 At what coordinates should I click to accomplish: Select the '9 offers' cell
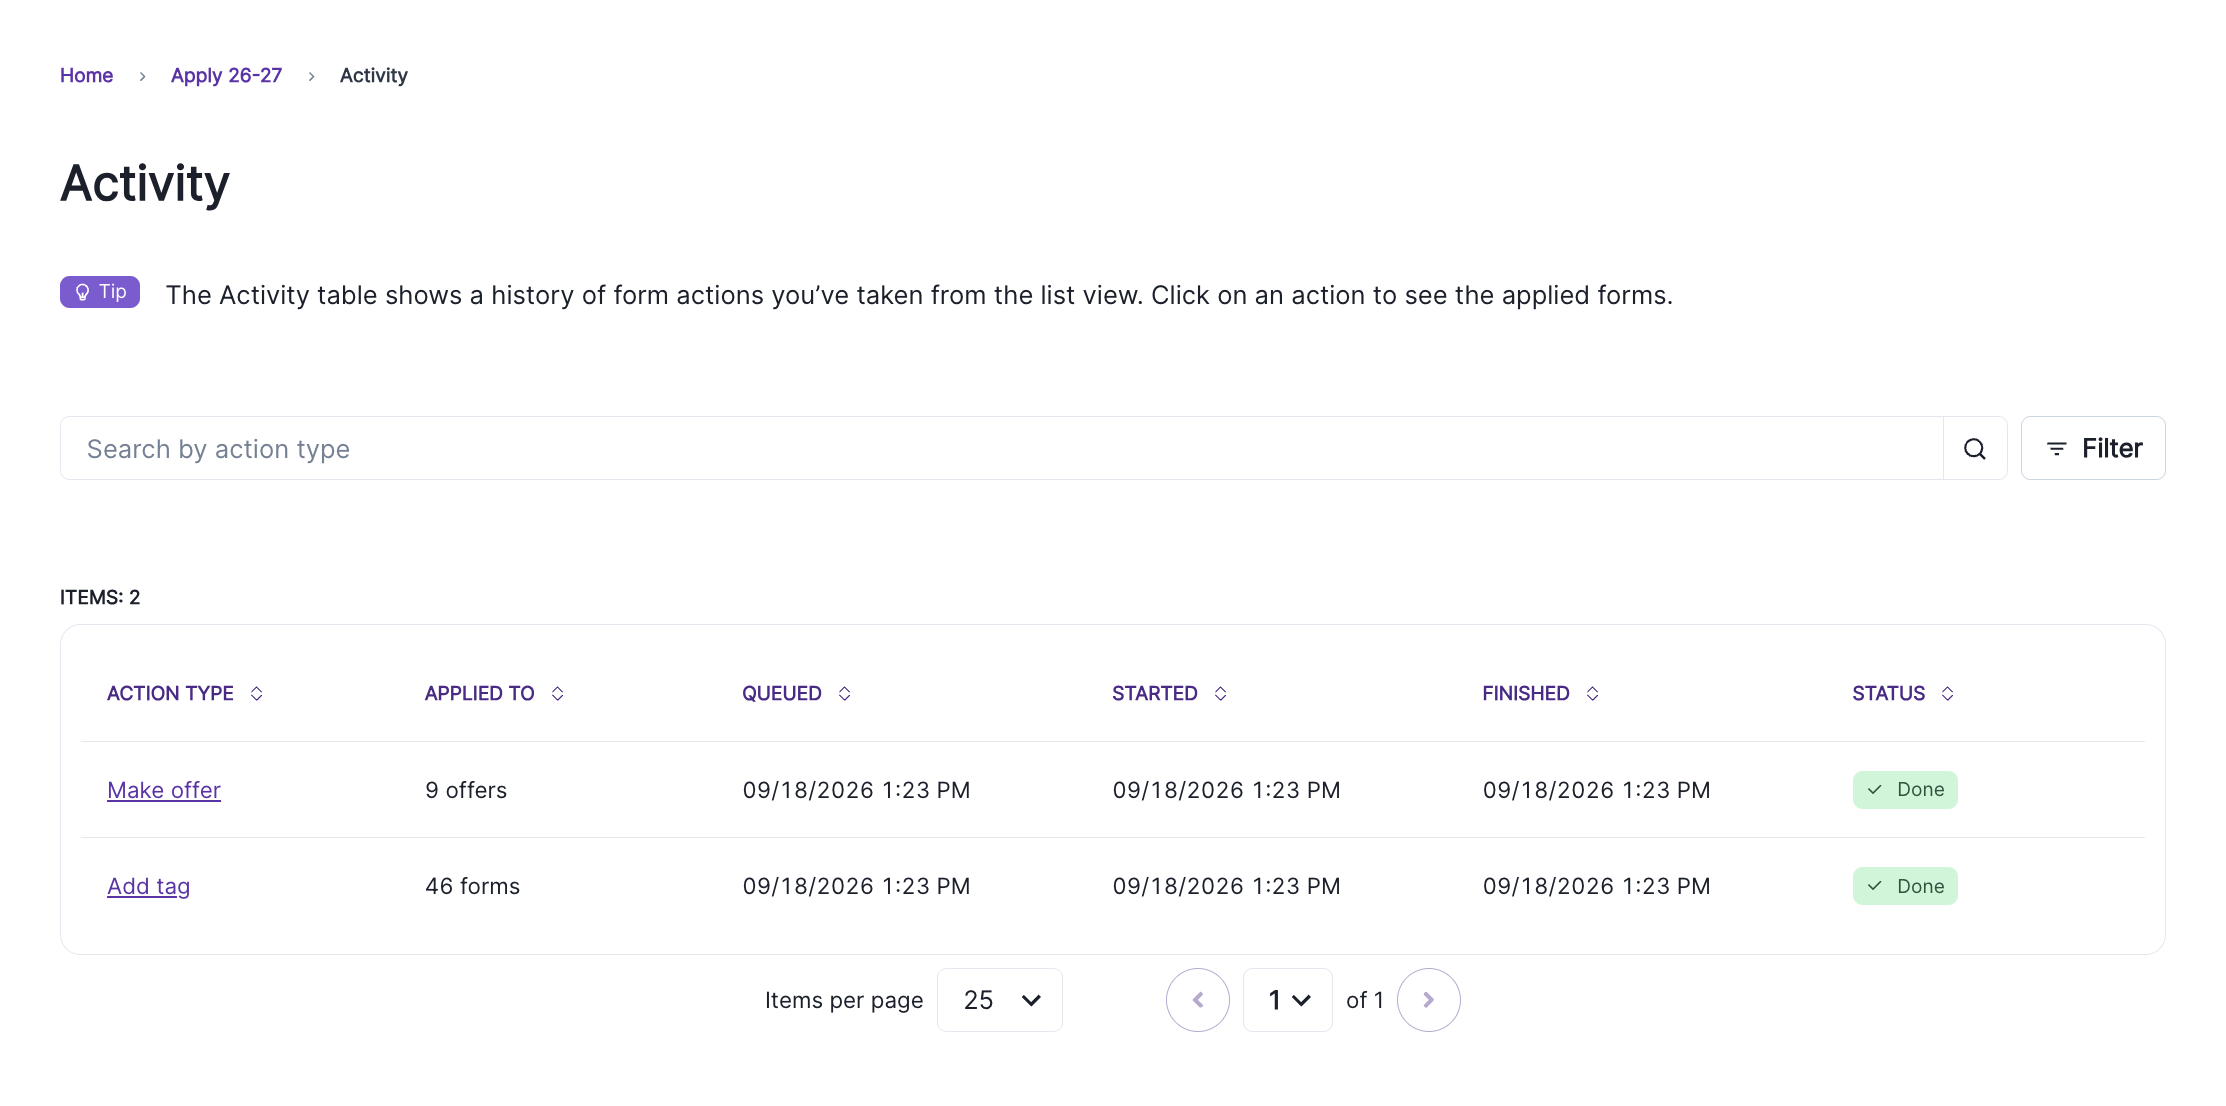click(x=466, y=791)
